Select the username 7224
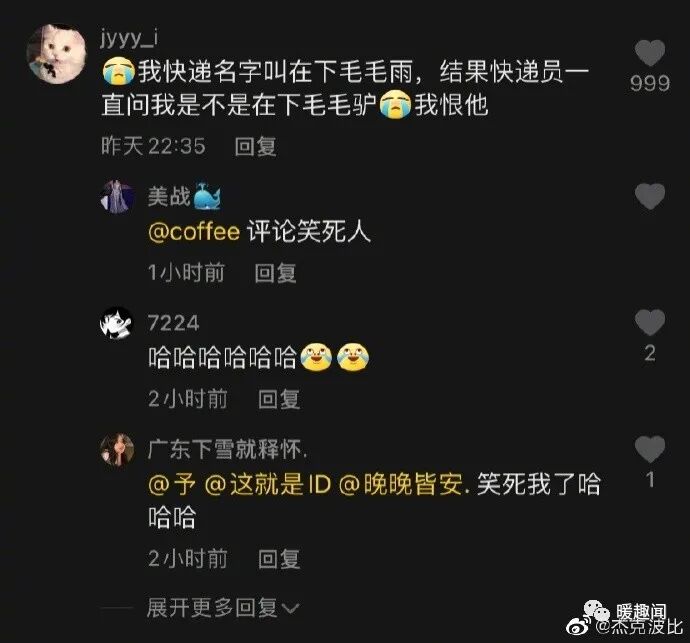Viewport: 690px width, 643px height. click(173, 323)
